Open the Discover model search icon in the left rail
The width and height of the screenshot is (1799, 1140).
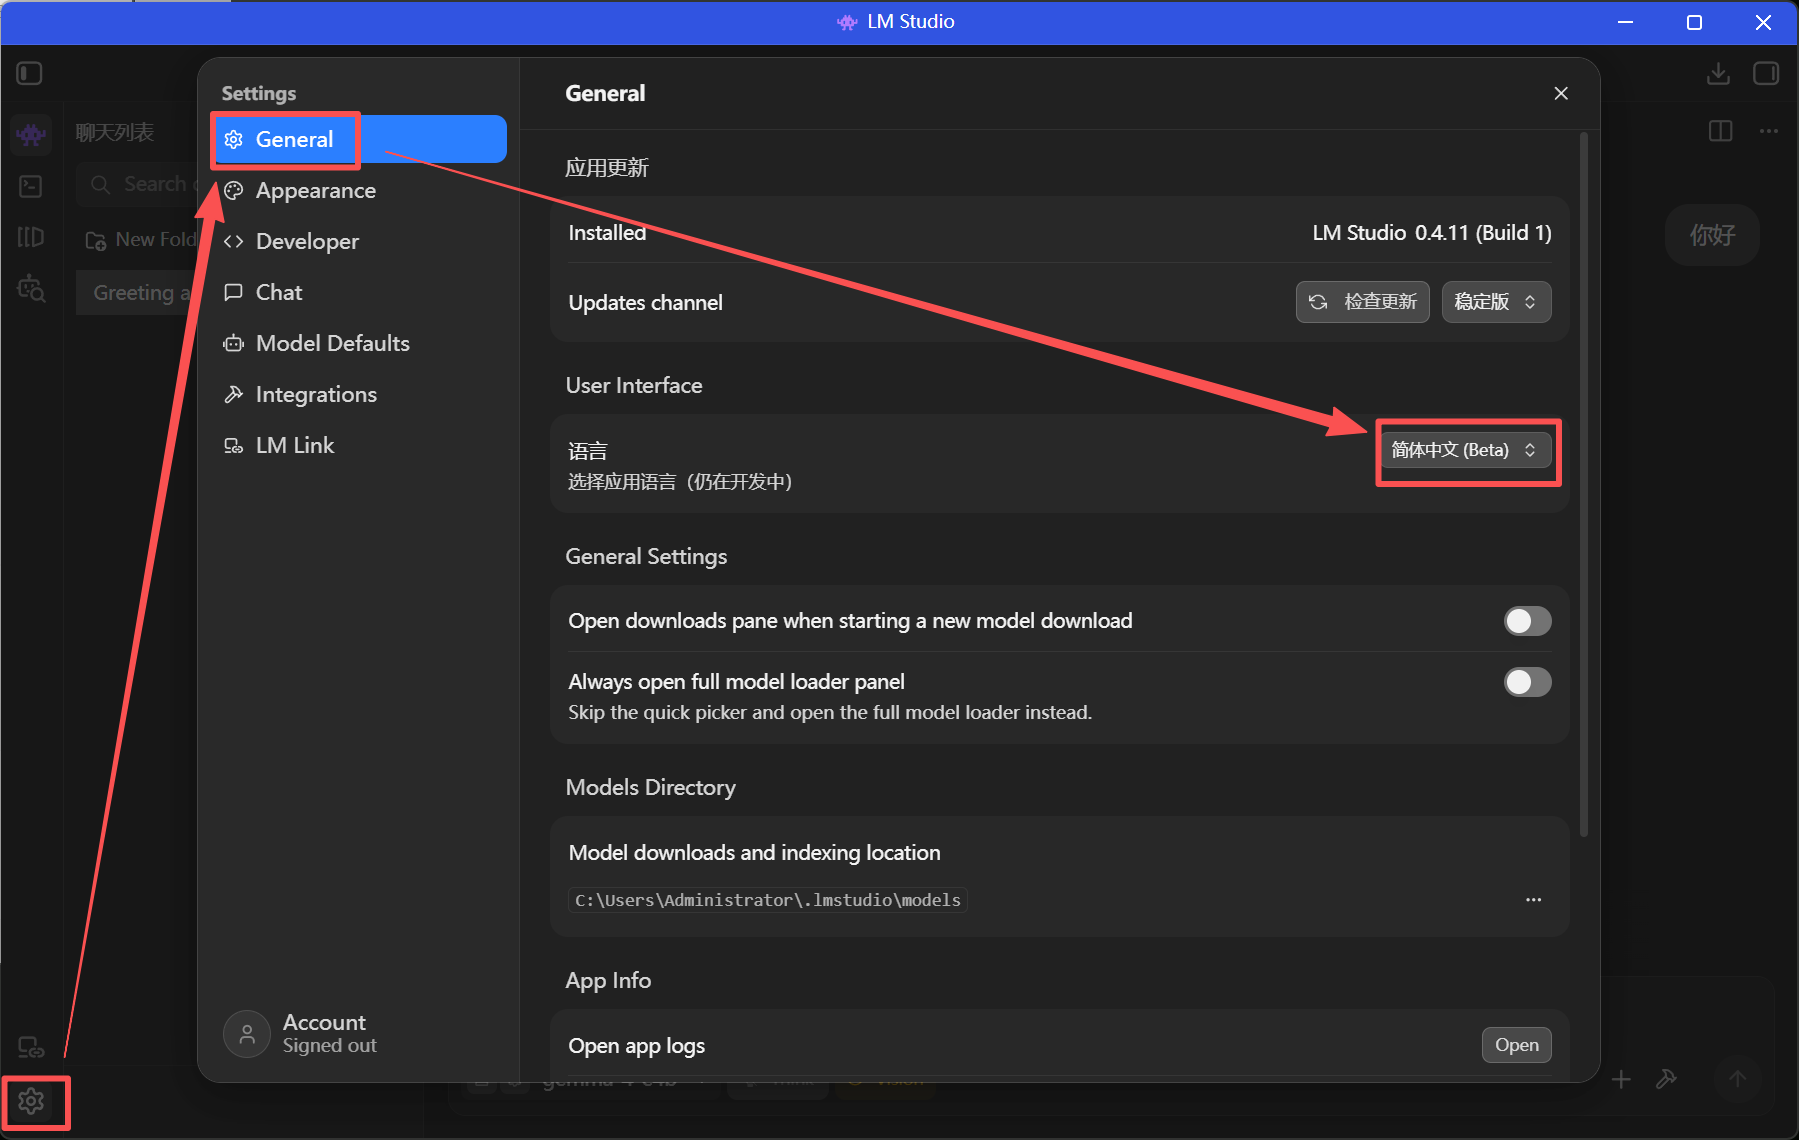tap(31, 289)
